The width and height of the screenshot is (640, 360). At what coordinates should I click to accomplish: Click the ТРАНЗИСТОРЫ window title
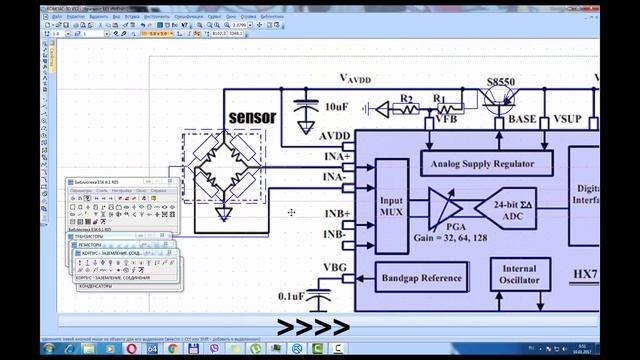coord(89,237)
